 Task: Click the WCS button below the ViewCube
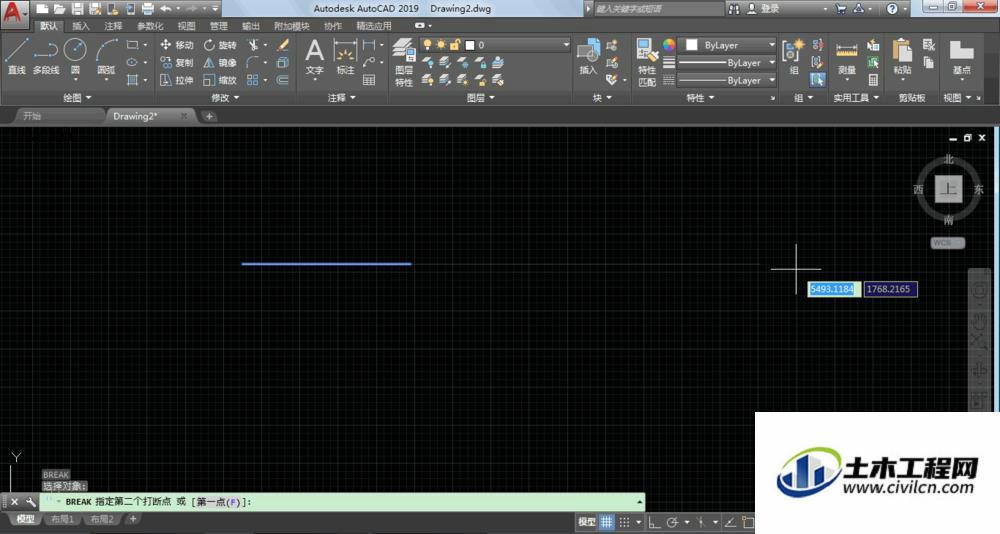[x=947, y=242]
